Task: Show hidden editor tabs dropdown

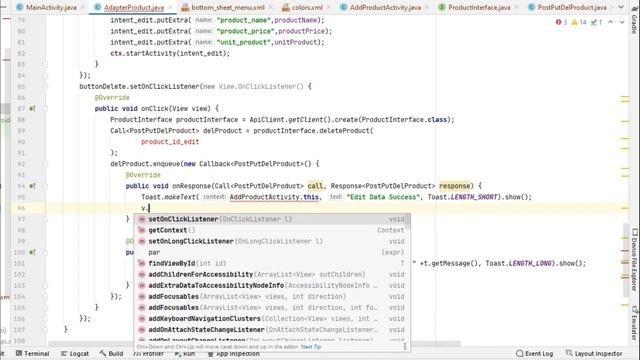Action: (x=621, y=7)
